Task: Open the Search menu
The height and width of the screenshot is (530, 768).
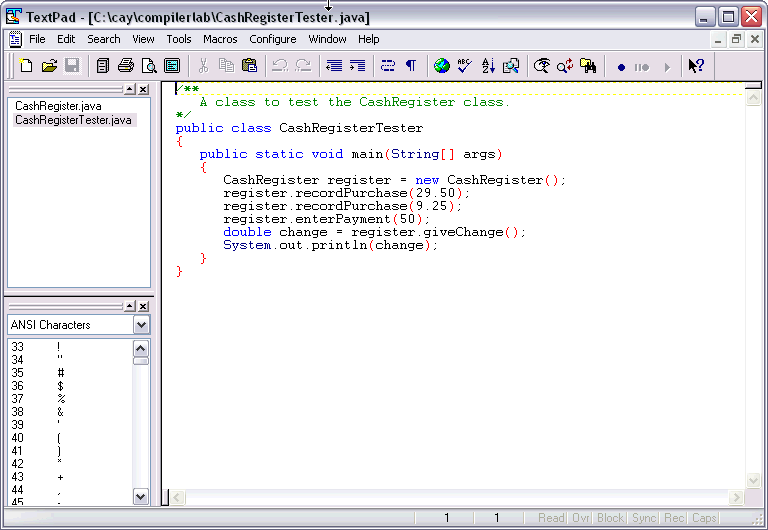Action: (104, 39)
